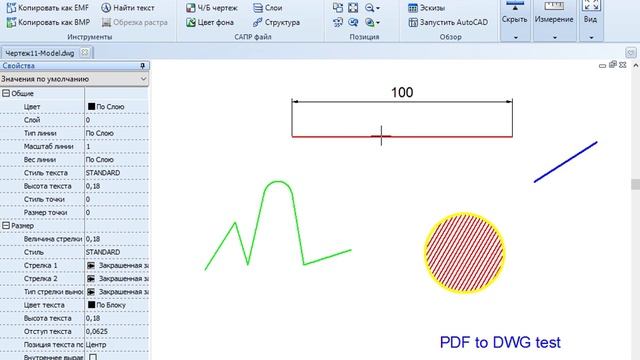Viewport: 640px width, 360px height.
Task: Click Копировать как BMP tool
Action: coord(48,22)
